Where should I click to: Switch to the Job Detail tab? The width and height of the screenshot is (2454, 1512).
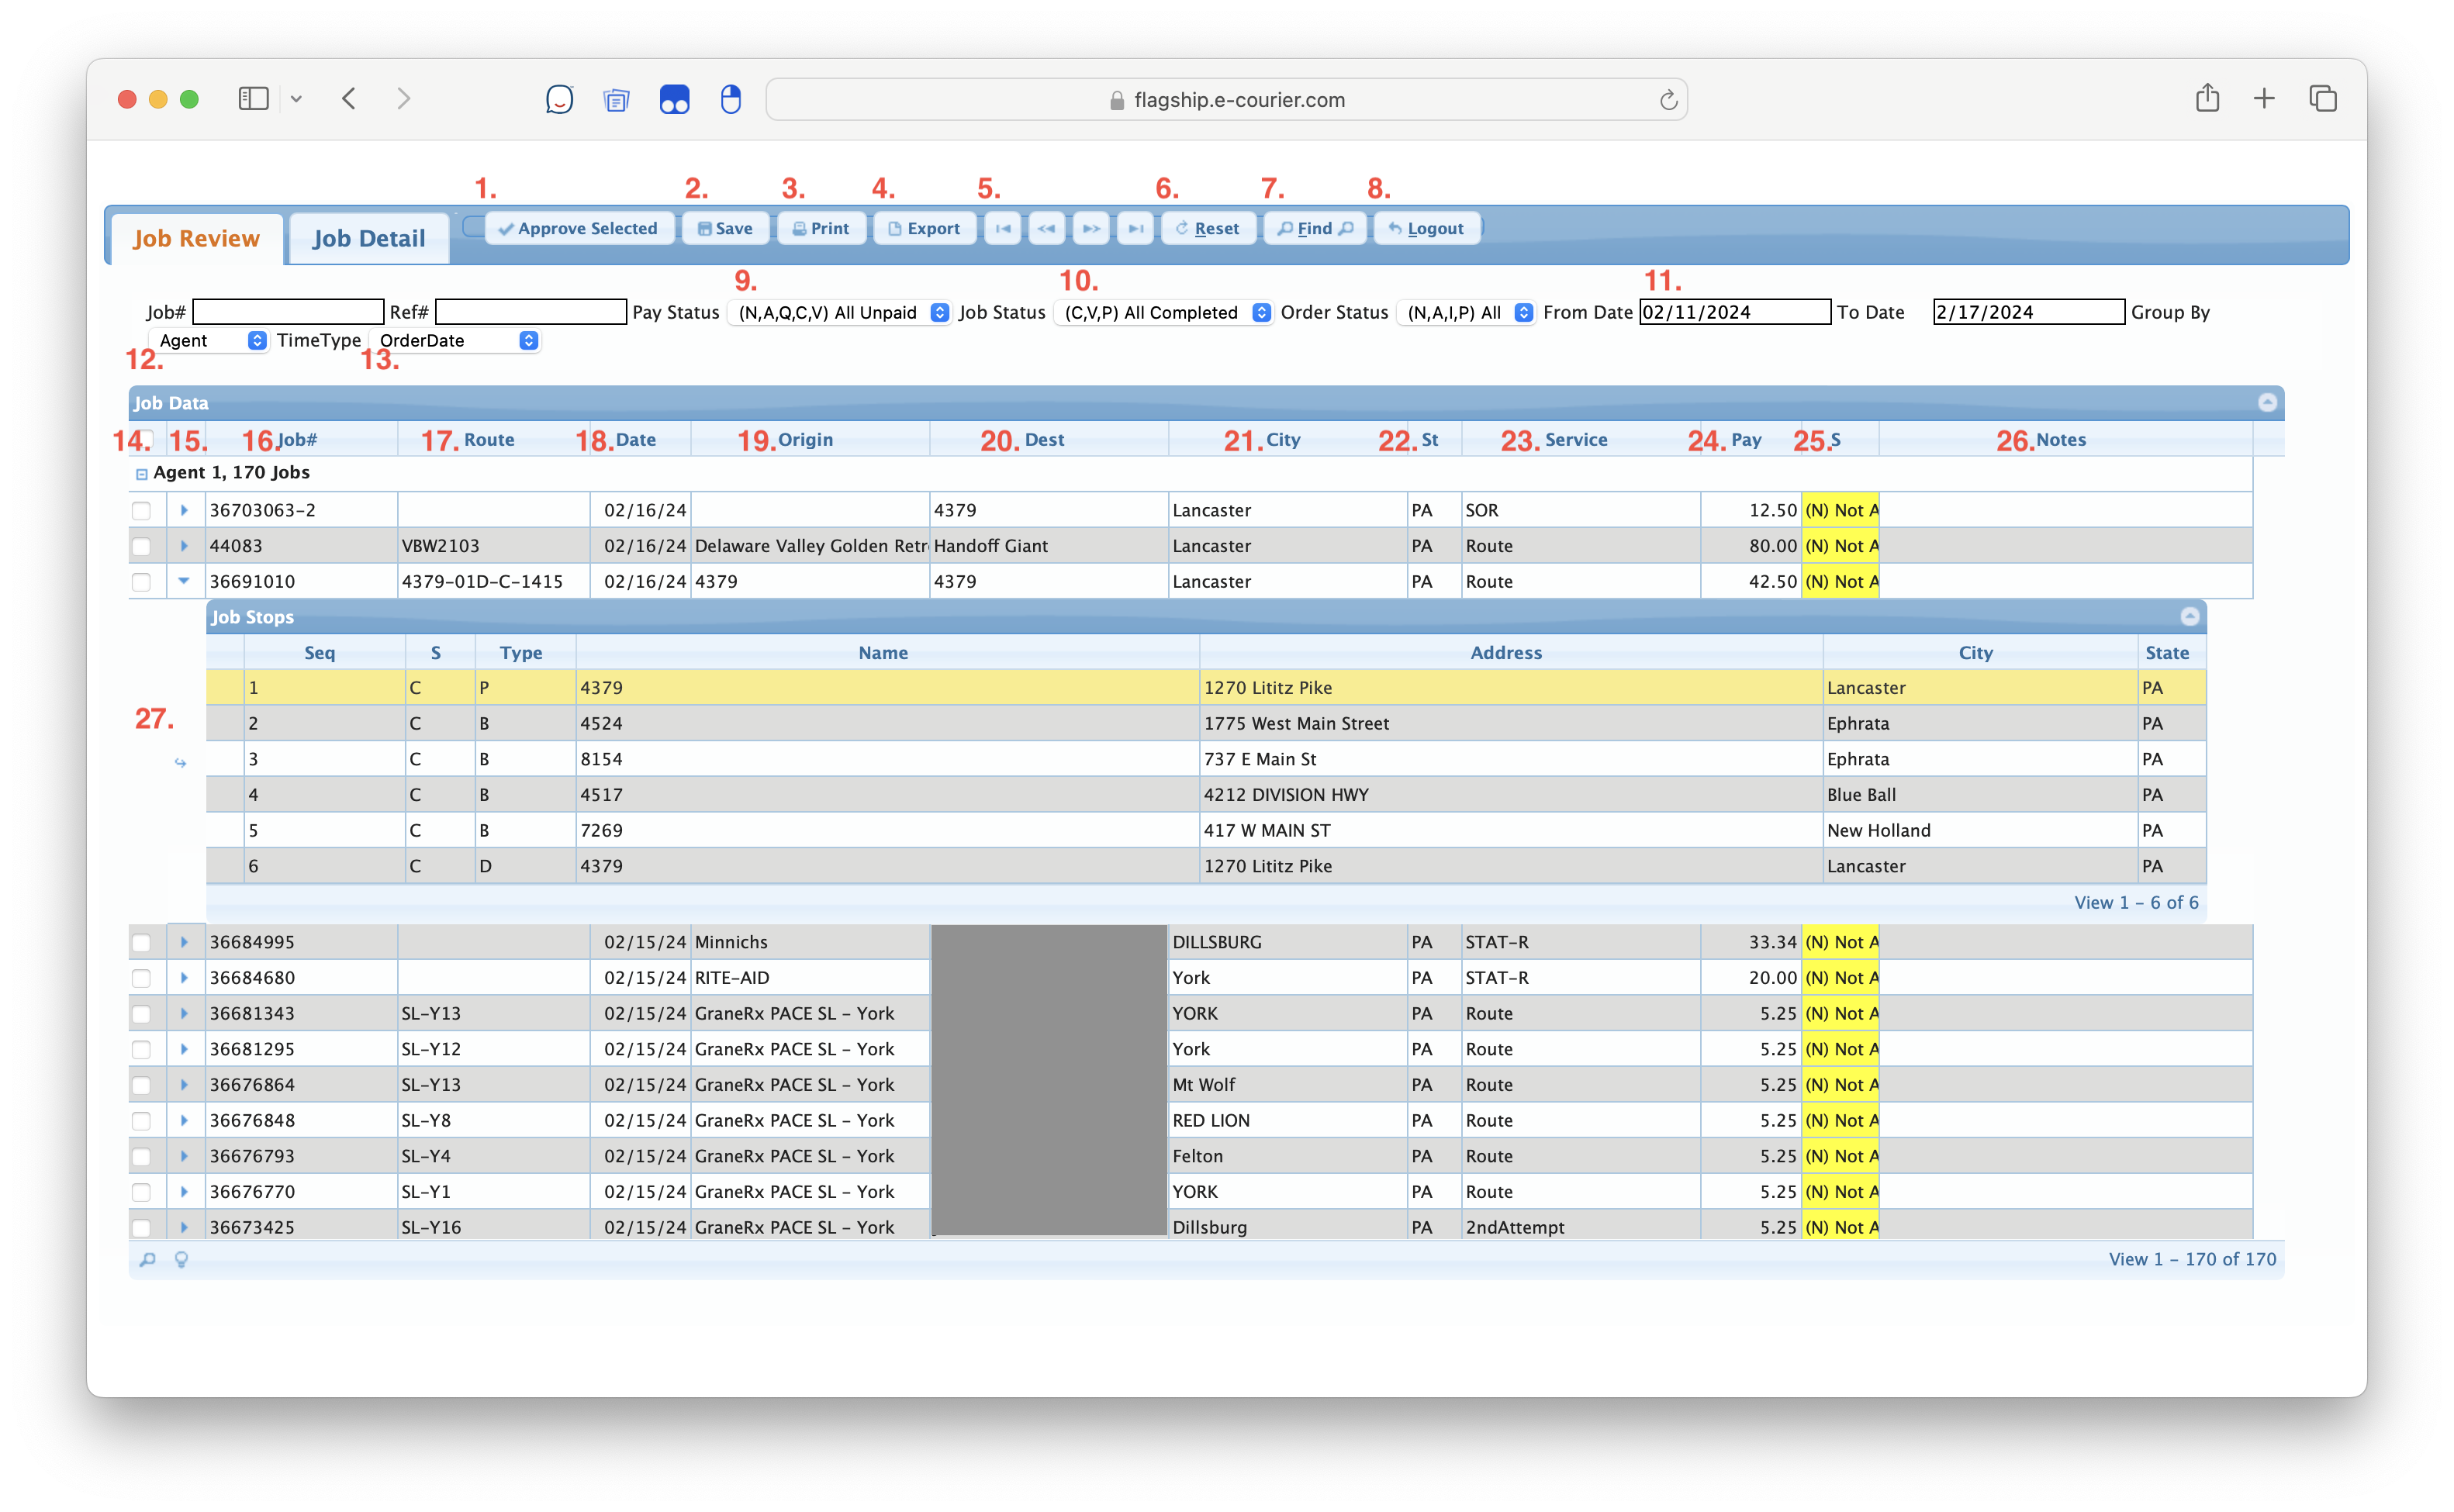pos(368,238)
